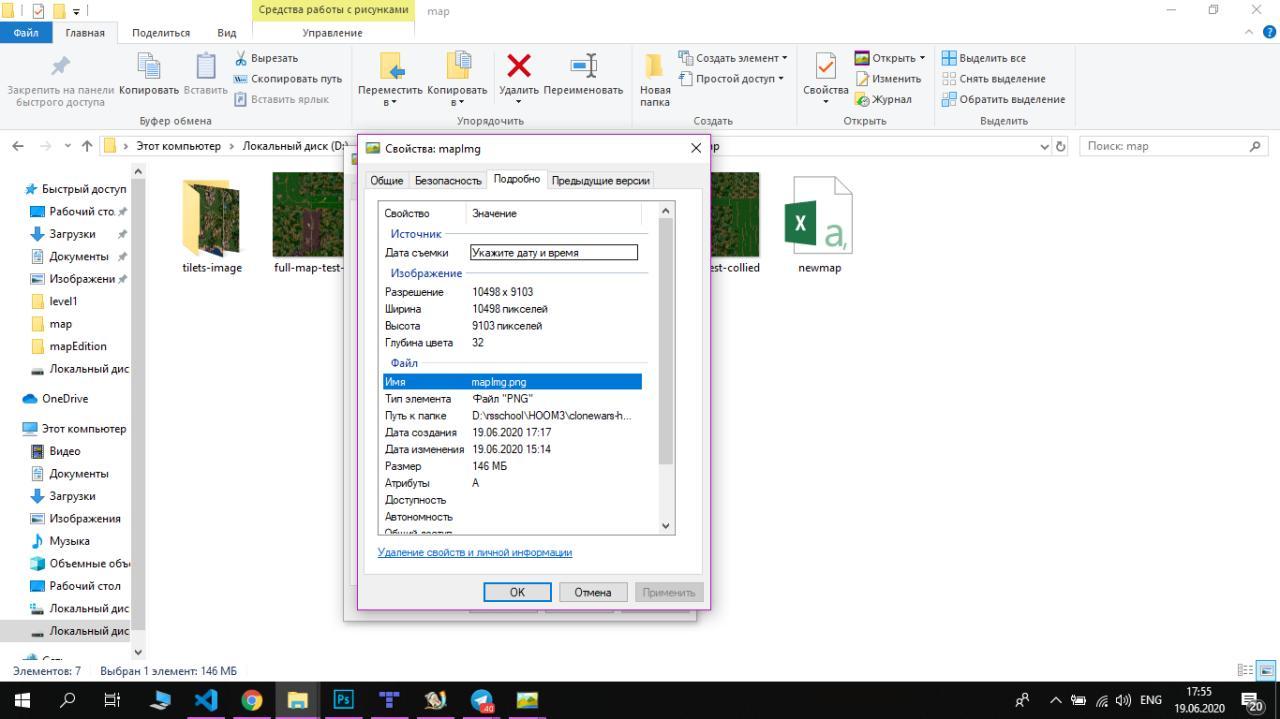1280x719 pixels.
Task: Select the Вырезать scissors command
Action: pos(266,58)
